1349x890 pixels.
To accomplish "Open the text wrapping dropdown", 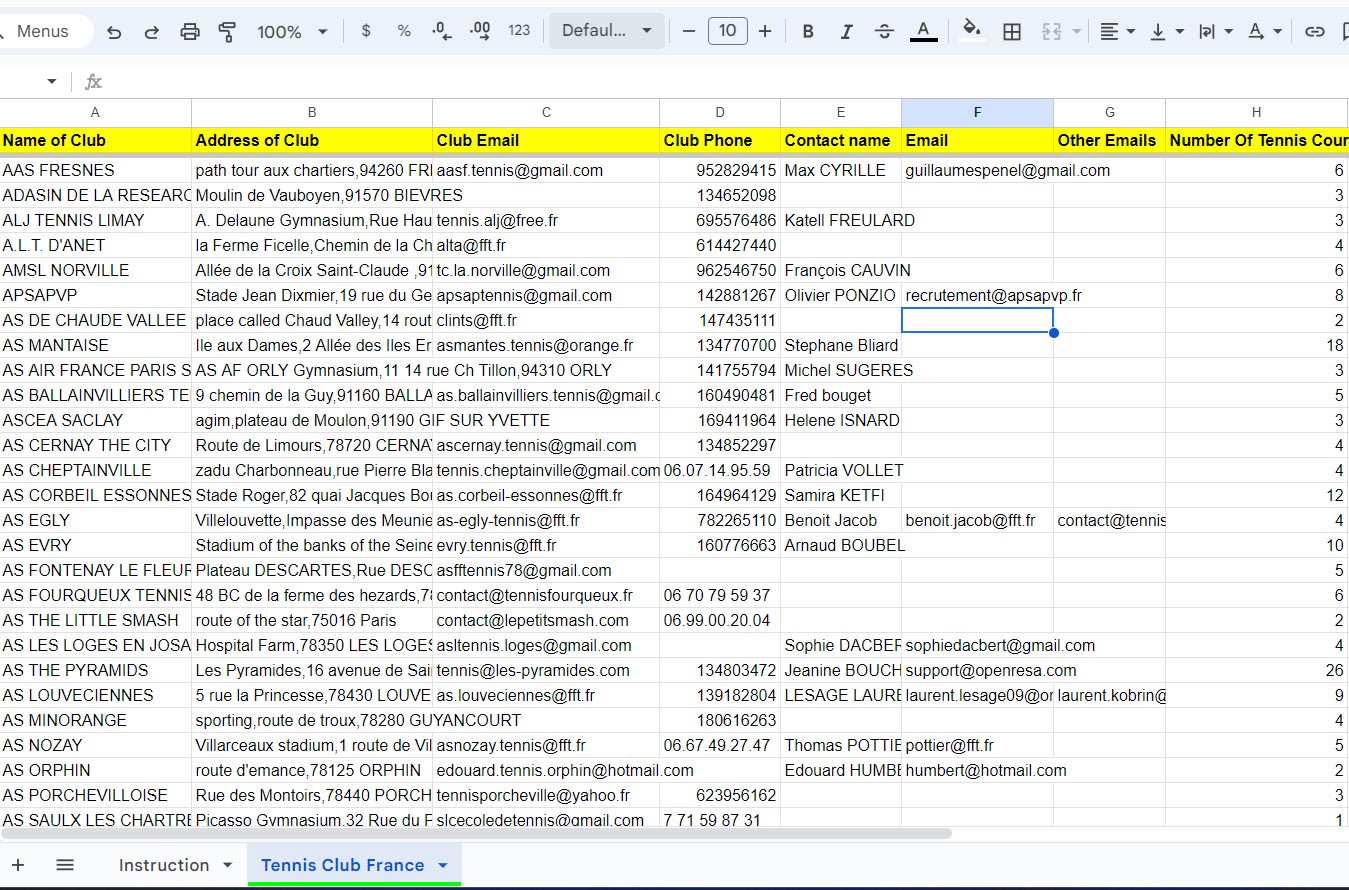I will pos(1216,32).
